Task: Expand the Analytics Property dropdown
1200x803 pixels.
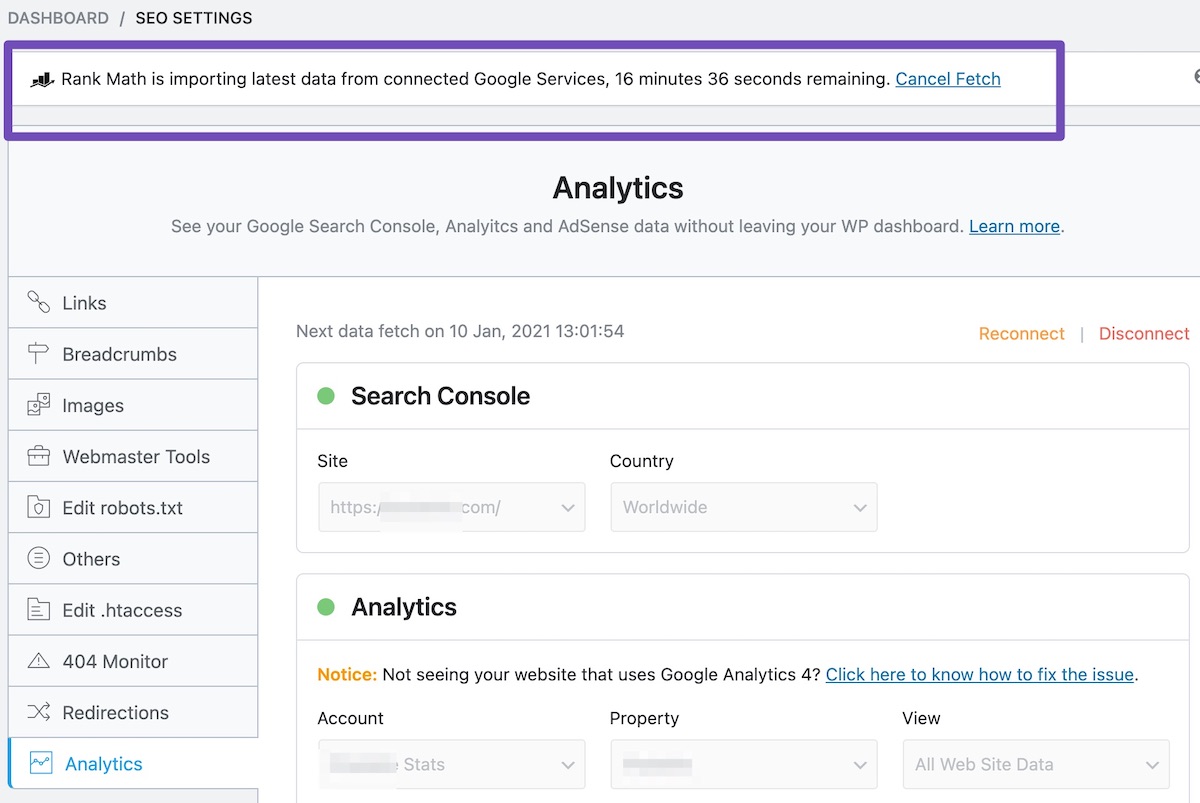Action: [744, 764]
